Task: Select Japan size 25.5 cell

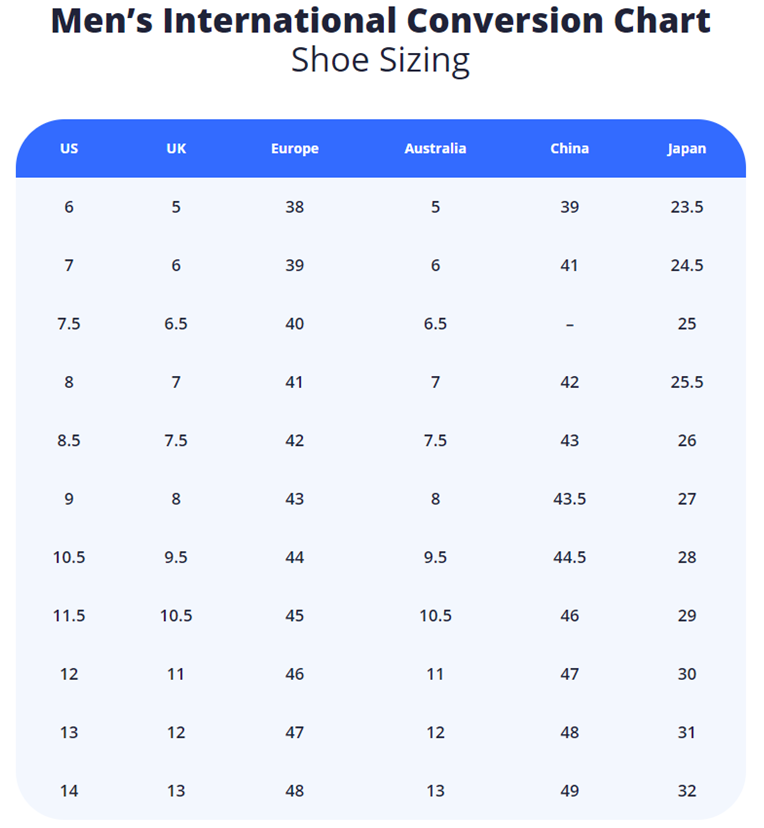Action: [687, 382]
